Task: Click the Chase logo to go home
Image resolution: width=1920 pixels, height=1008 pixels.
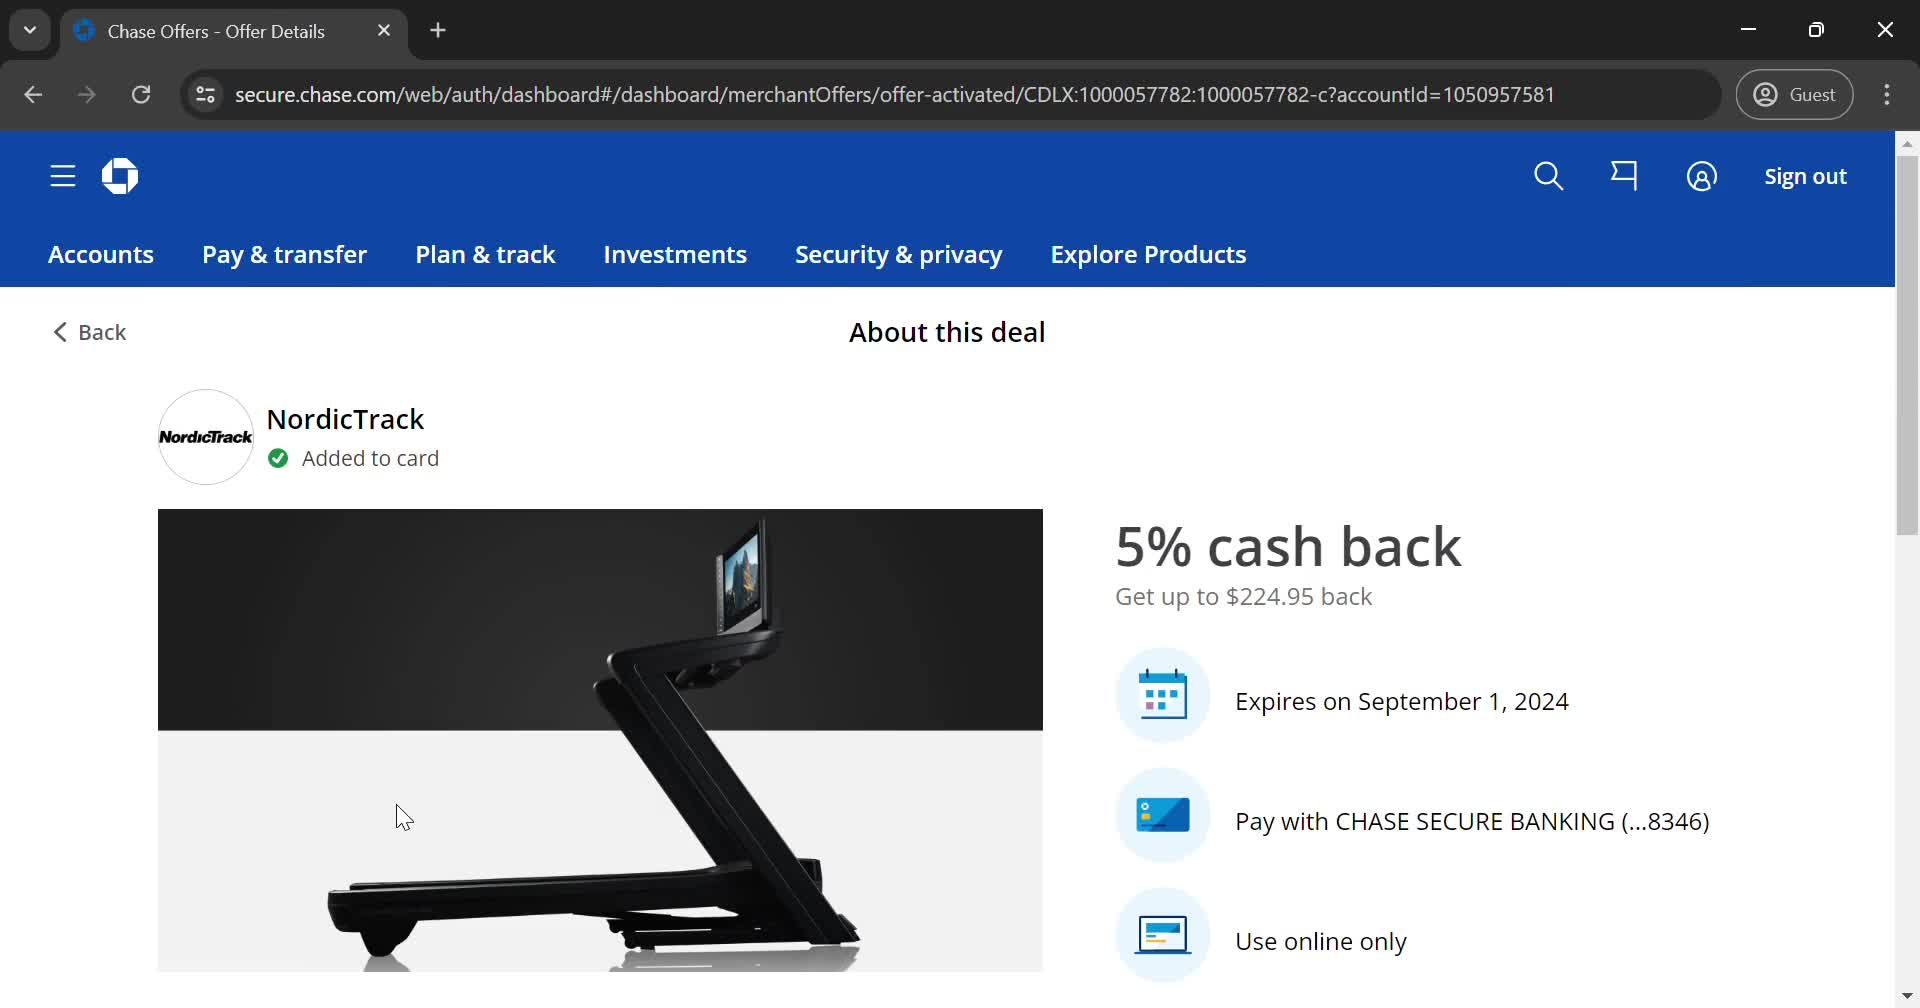Action: [119, 176]
